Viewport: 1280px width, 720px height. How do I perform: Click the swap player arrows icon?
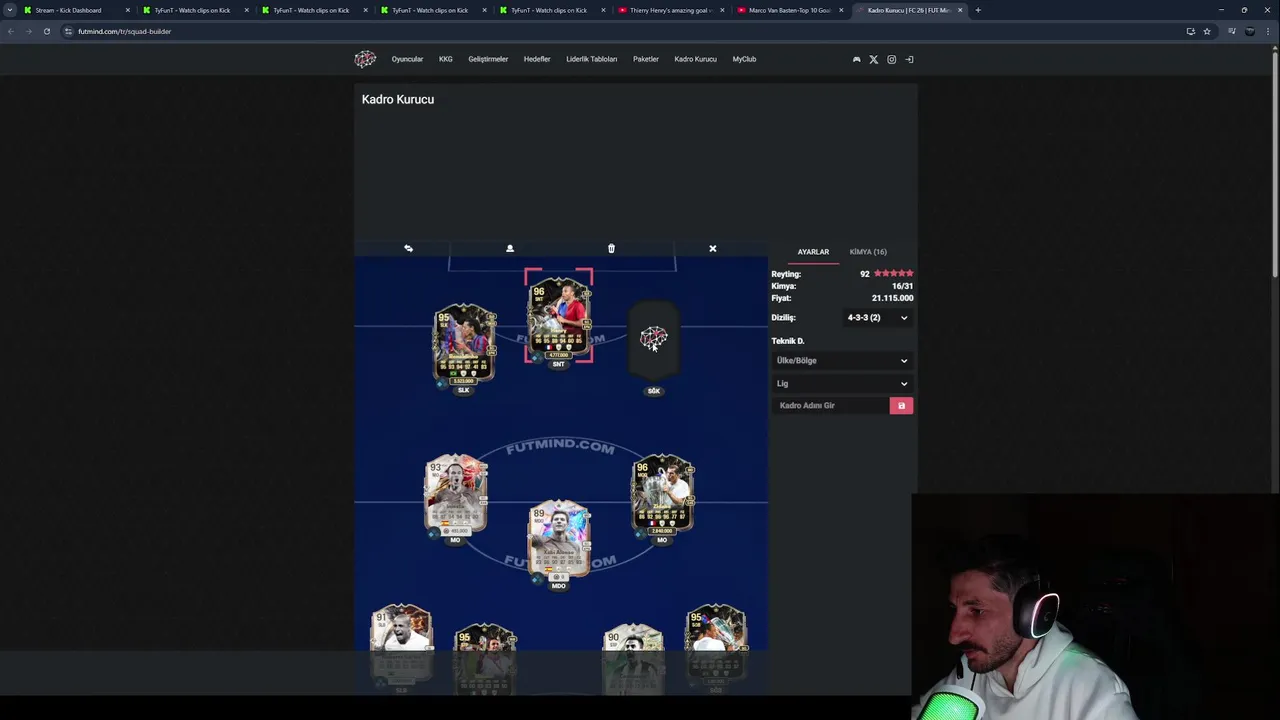click(408, 248)
